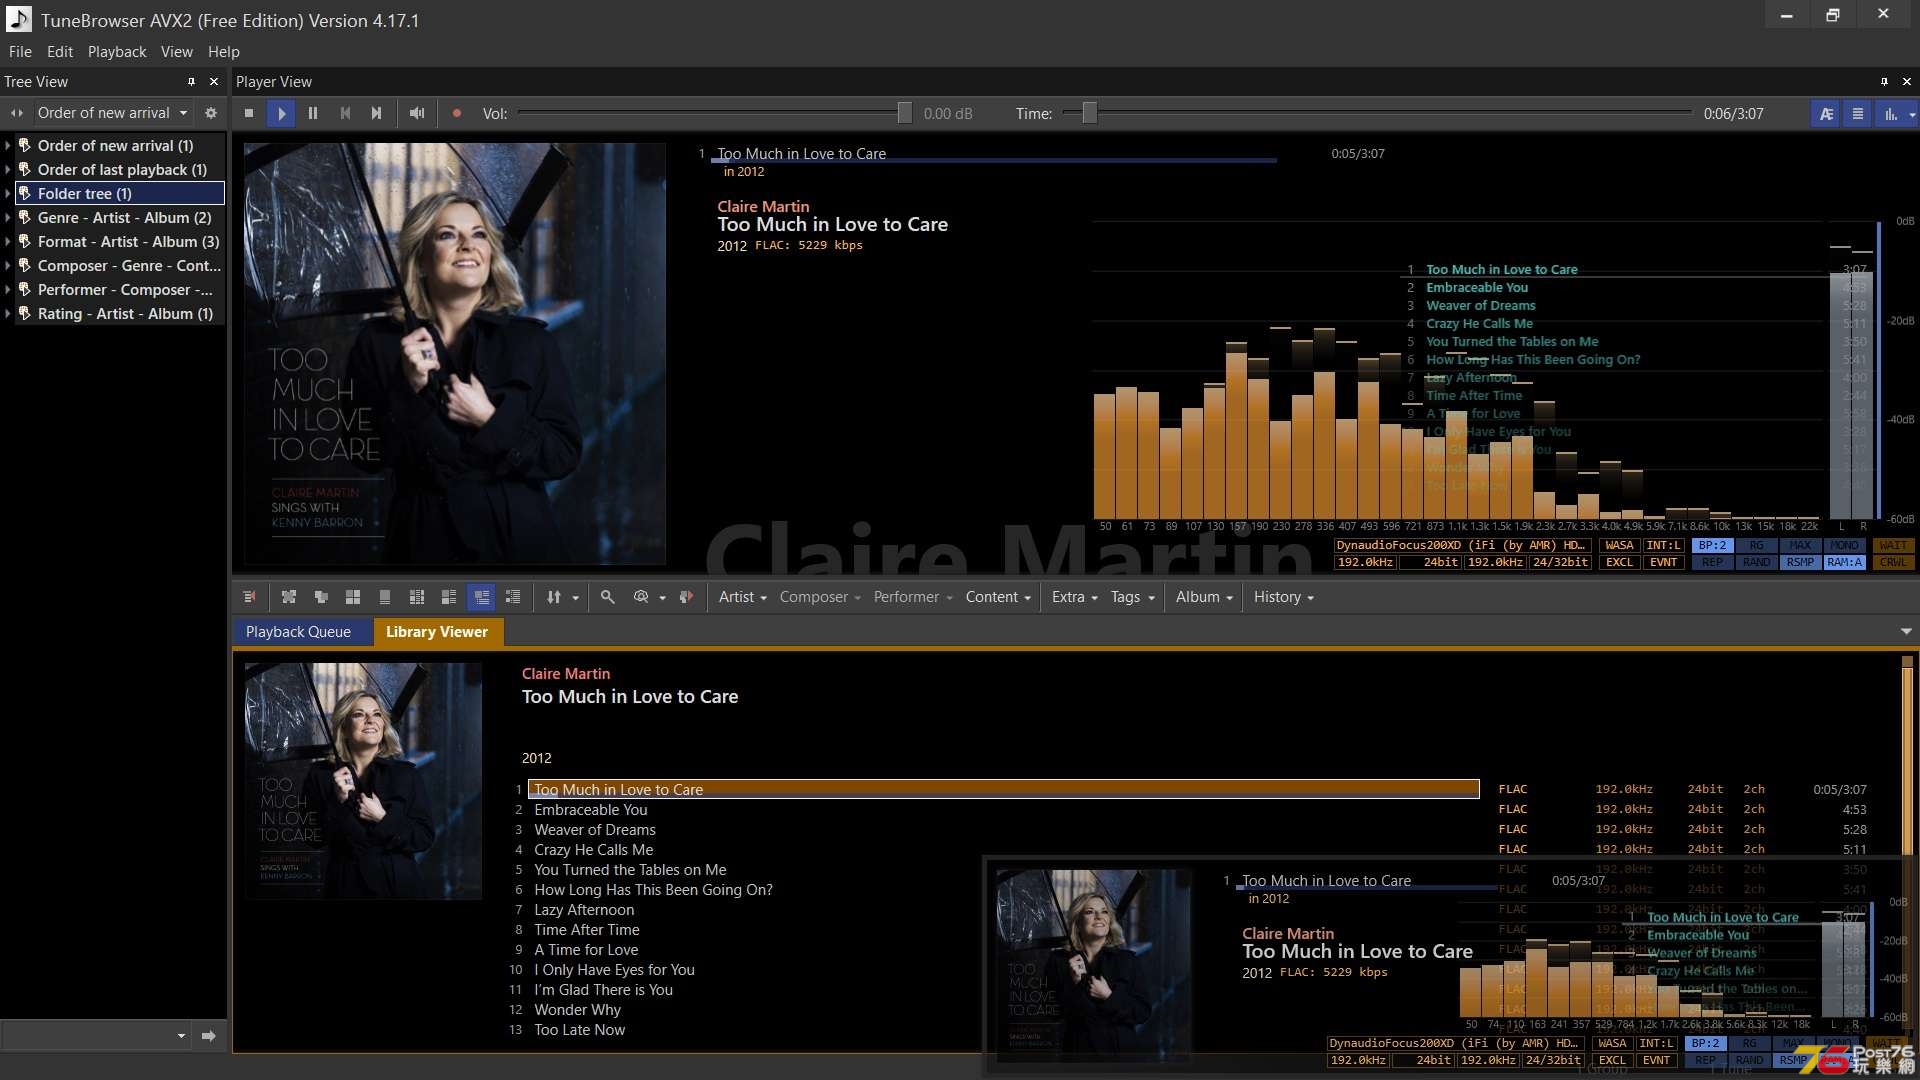Toggle the RSMP resample indicator
This screenshot has width=1920, height=1080.
(1800, 562)
